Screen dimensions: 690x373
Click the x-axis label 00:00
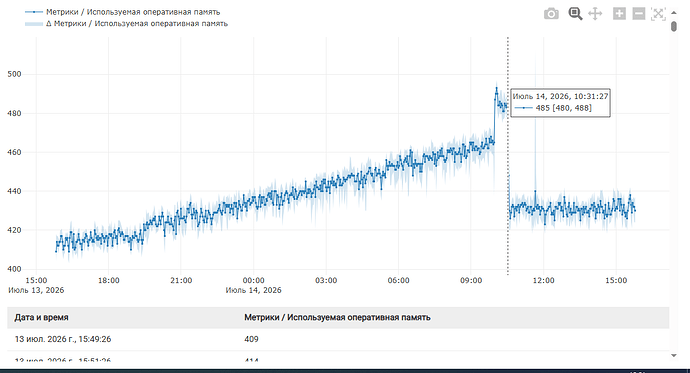[253, 280]
